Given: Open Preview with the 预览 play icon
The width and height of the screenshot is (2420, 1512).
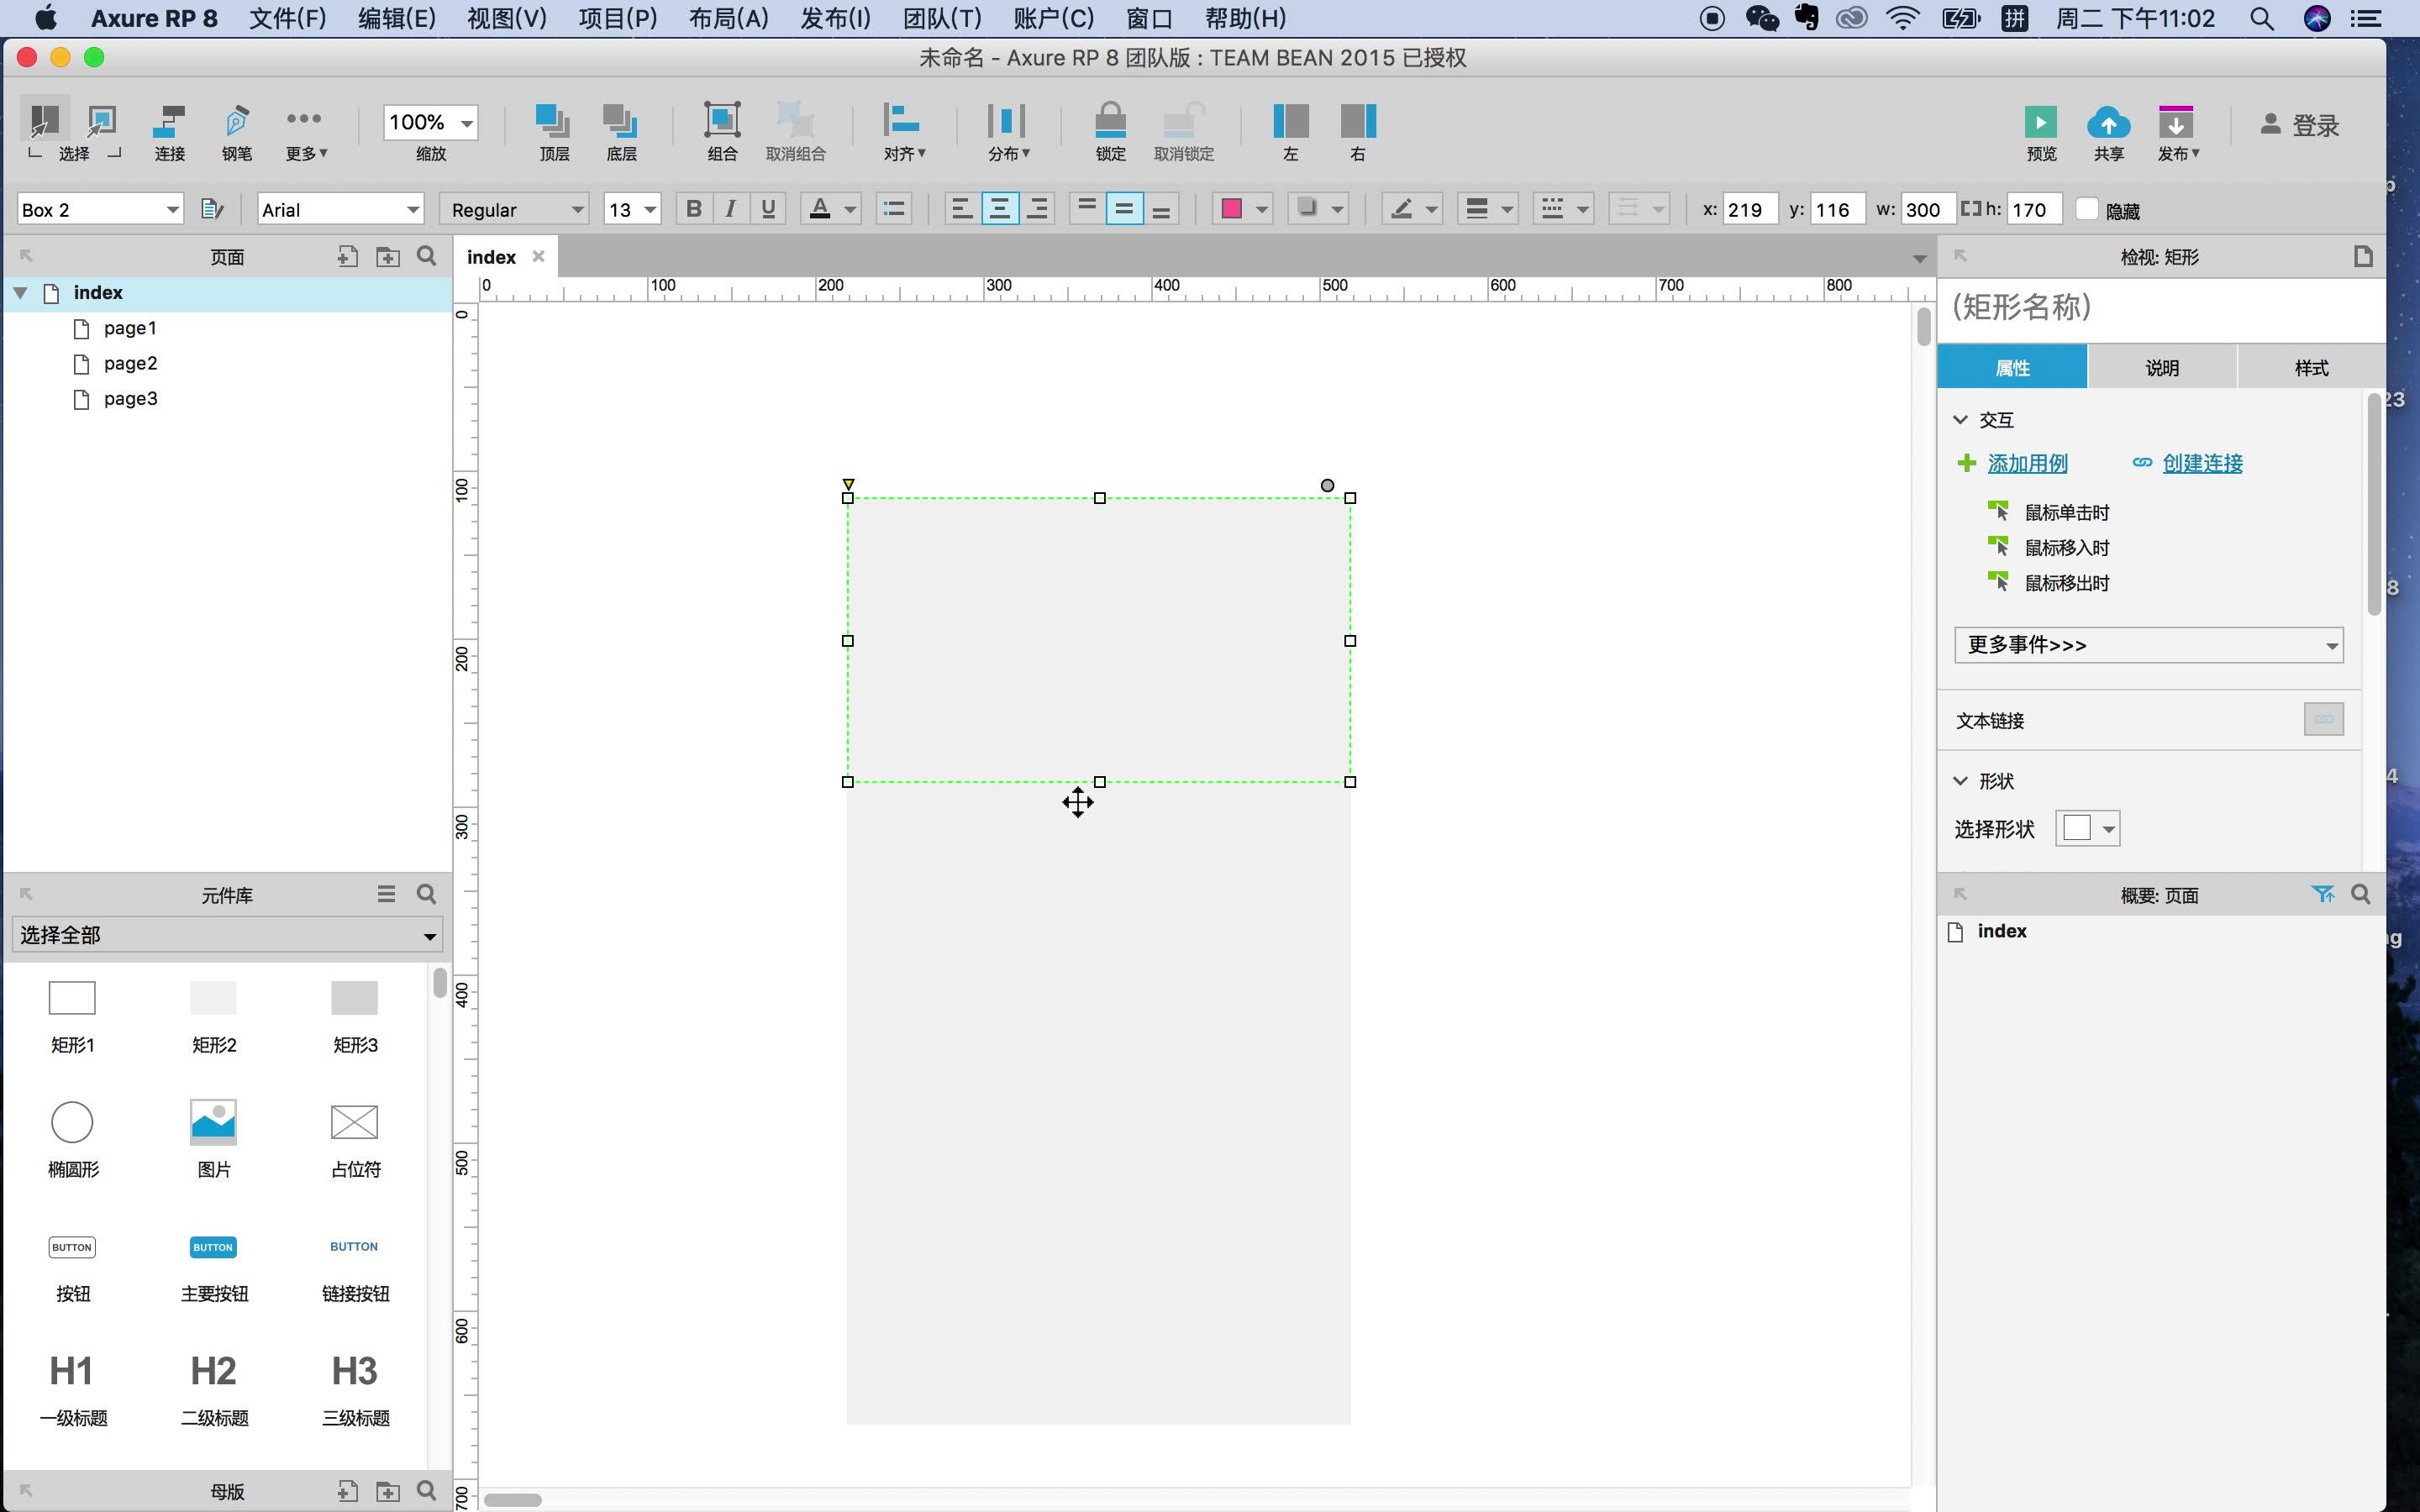Looking at the screenshot, I should coord(2040,123).
